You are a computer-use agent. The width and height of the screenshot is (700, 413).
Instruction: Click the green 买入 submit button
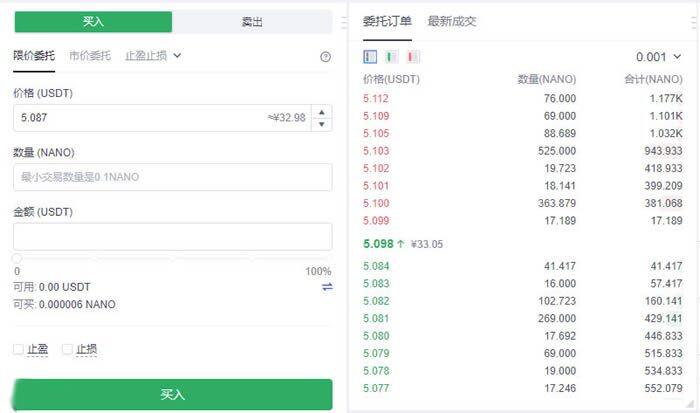click(172, 394)
